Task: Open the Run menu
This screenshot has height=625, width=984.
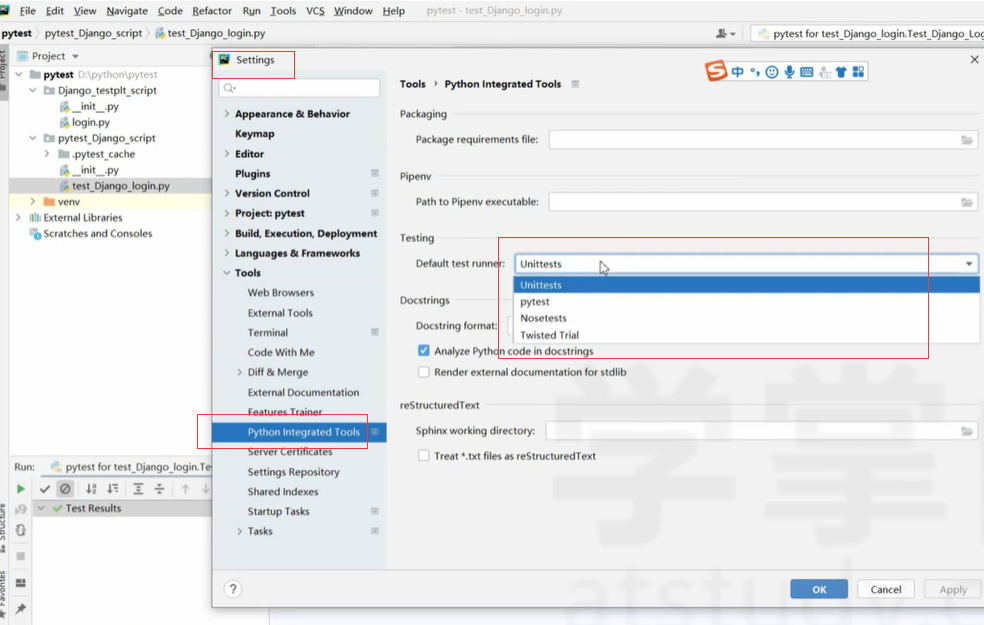Action: click(251, 11)
